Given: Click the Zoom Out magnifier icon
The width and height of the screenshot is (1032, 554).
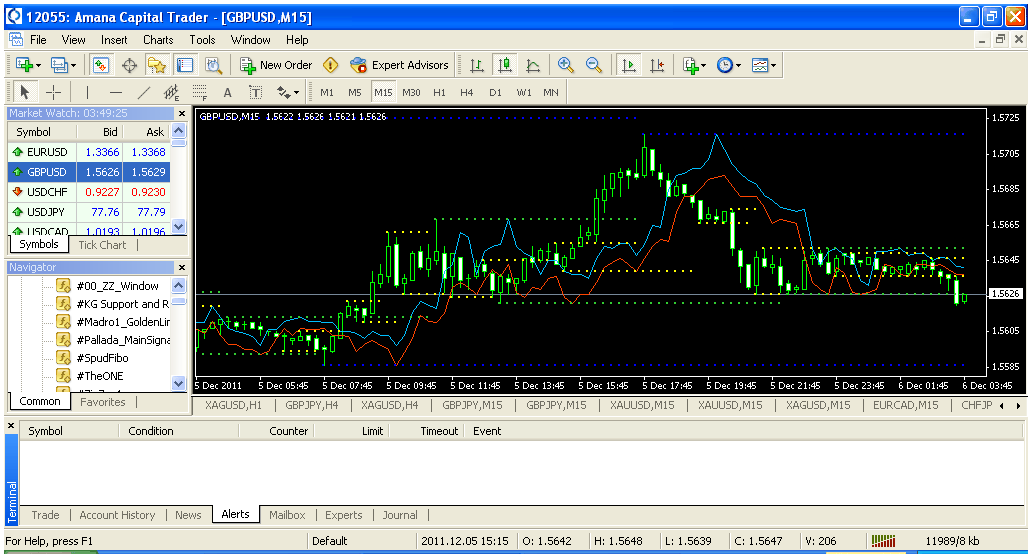Looking at the screenshot, I should [x=594, y=65].
